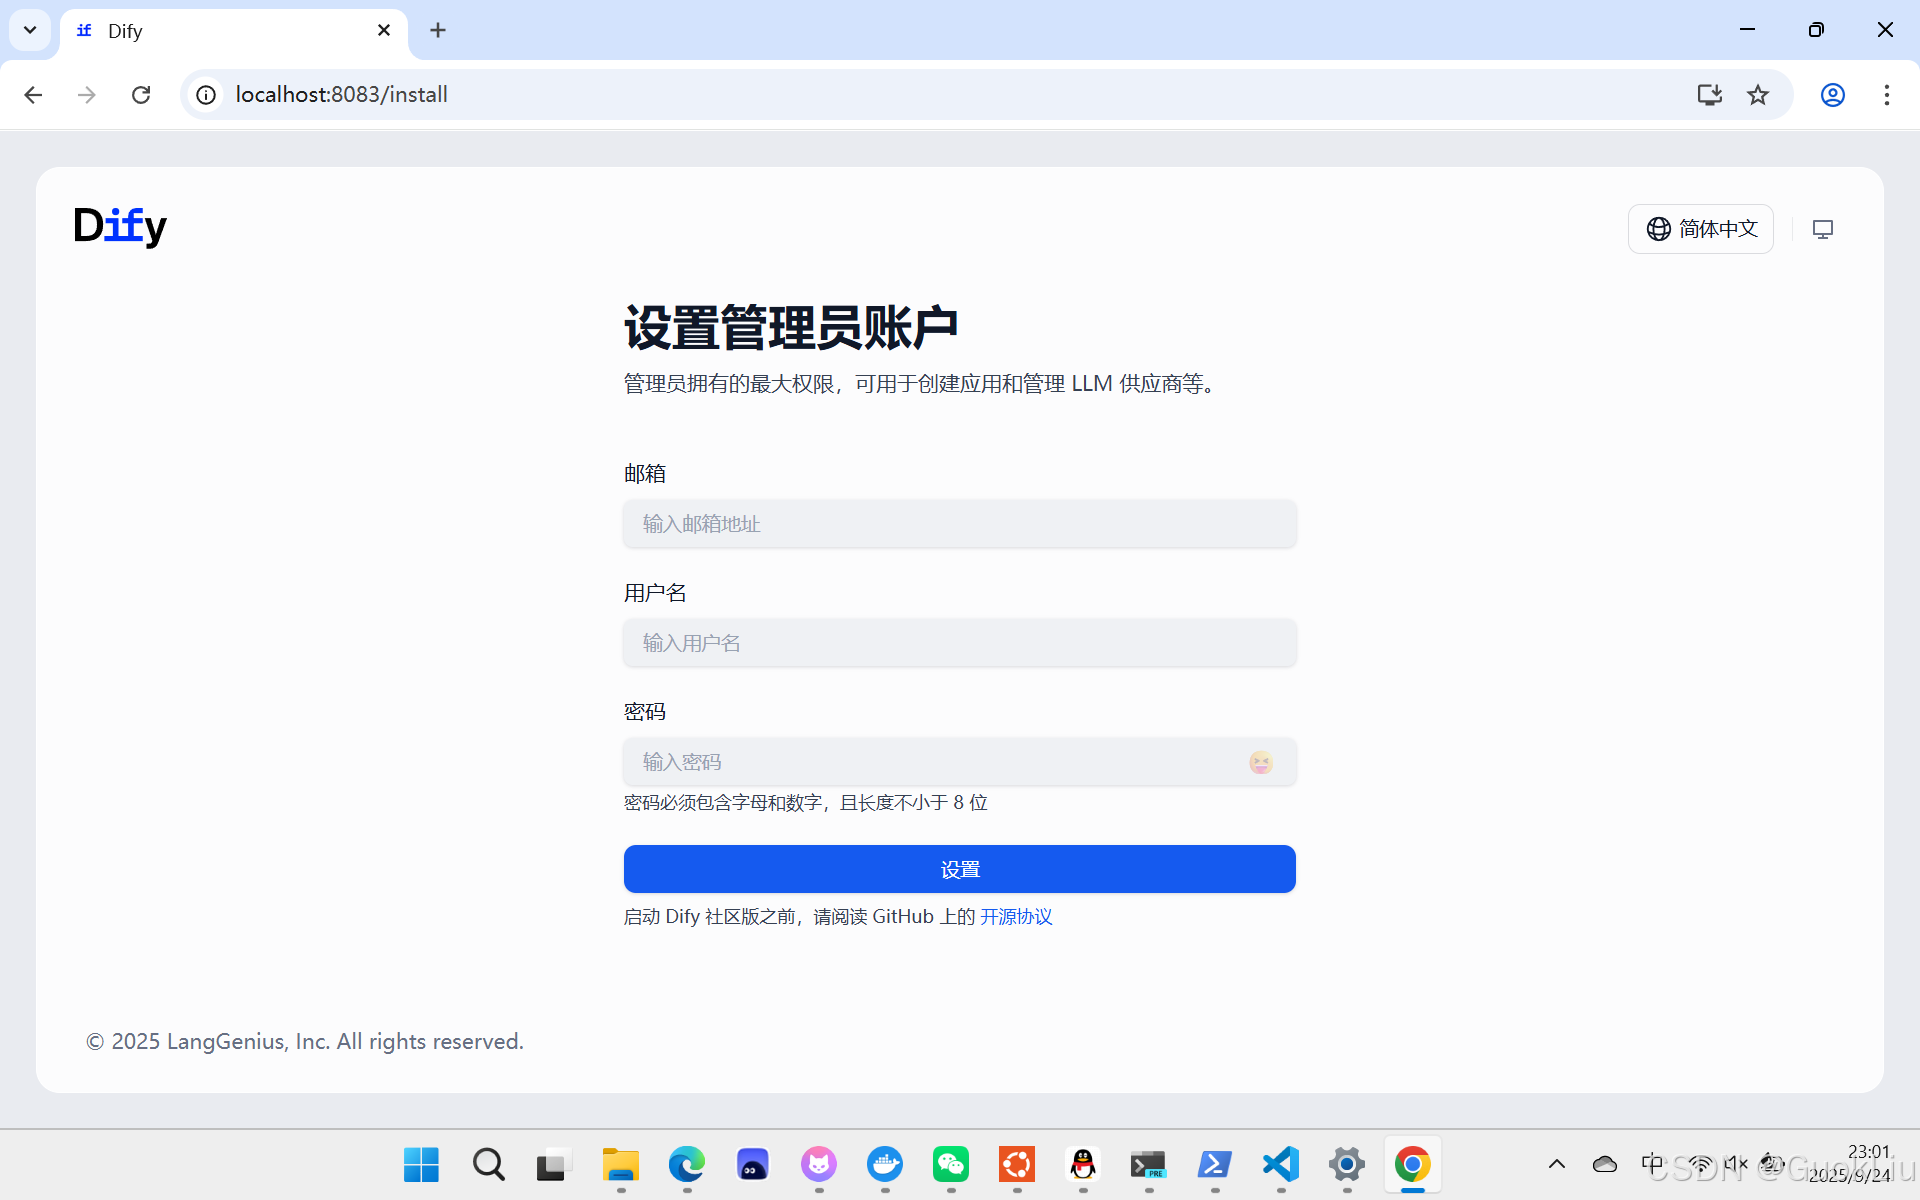Bookmark this page with star icon
The width and height of the screenshot is (1920, 1200).
[1758, 95]
